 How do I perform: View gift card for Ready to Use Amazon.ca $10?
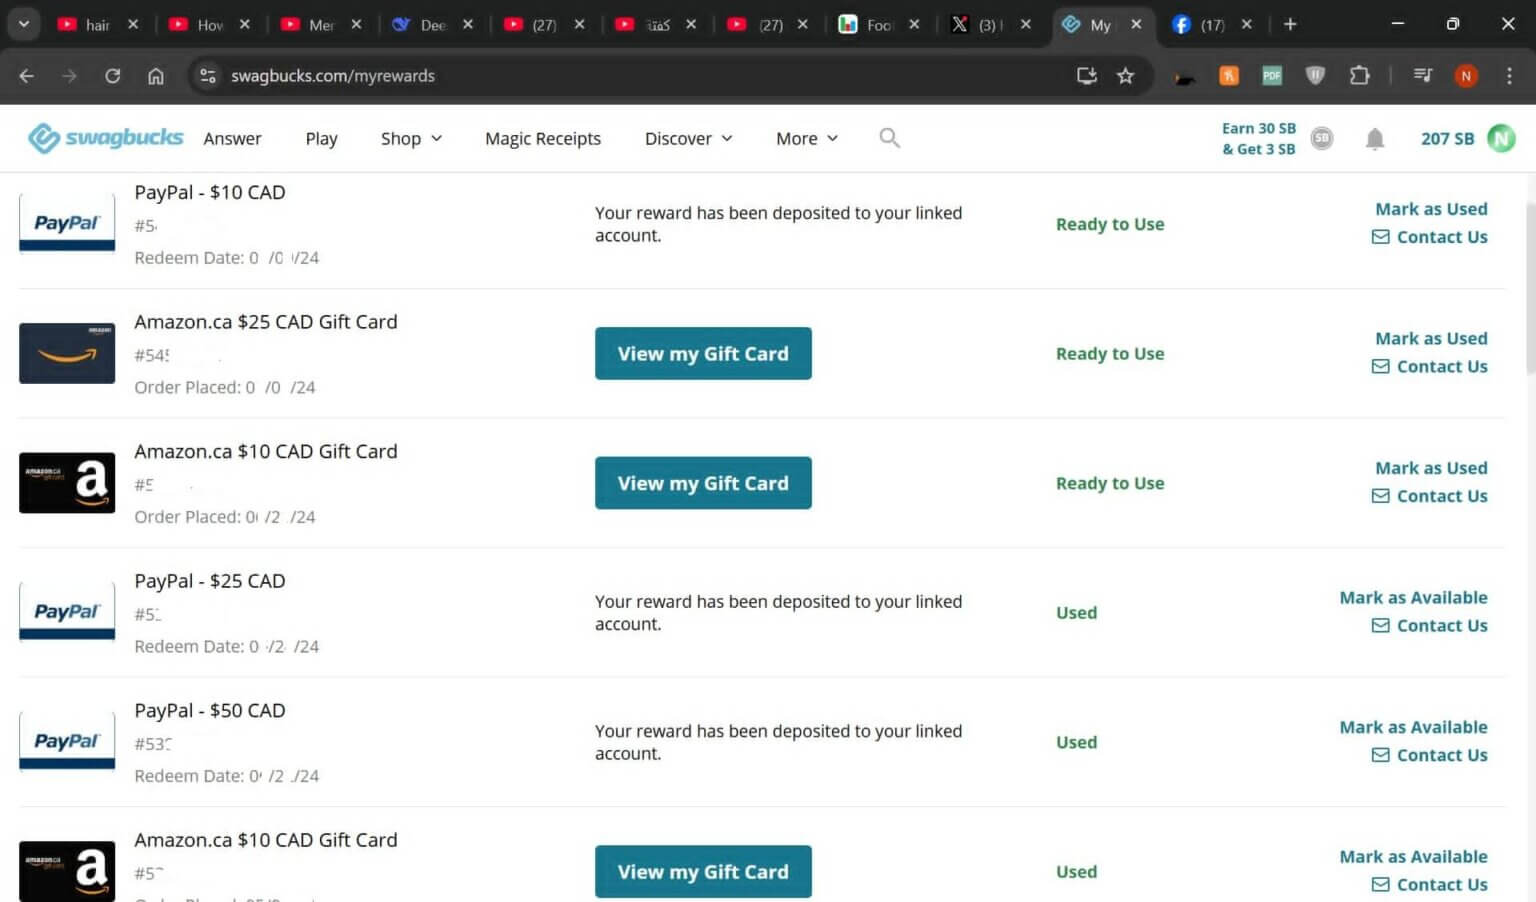[703, 483]
